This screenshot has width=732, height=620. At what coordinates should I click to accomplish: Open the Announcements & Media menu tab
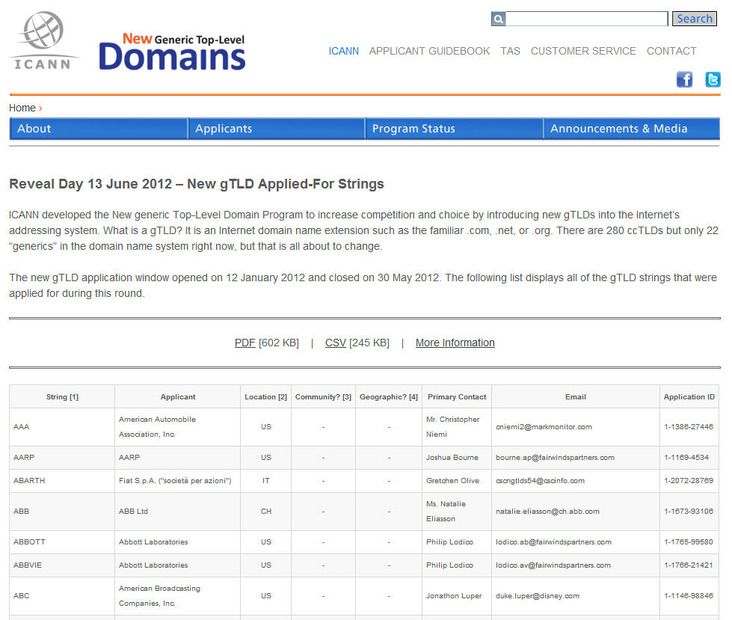[632, 128]
